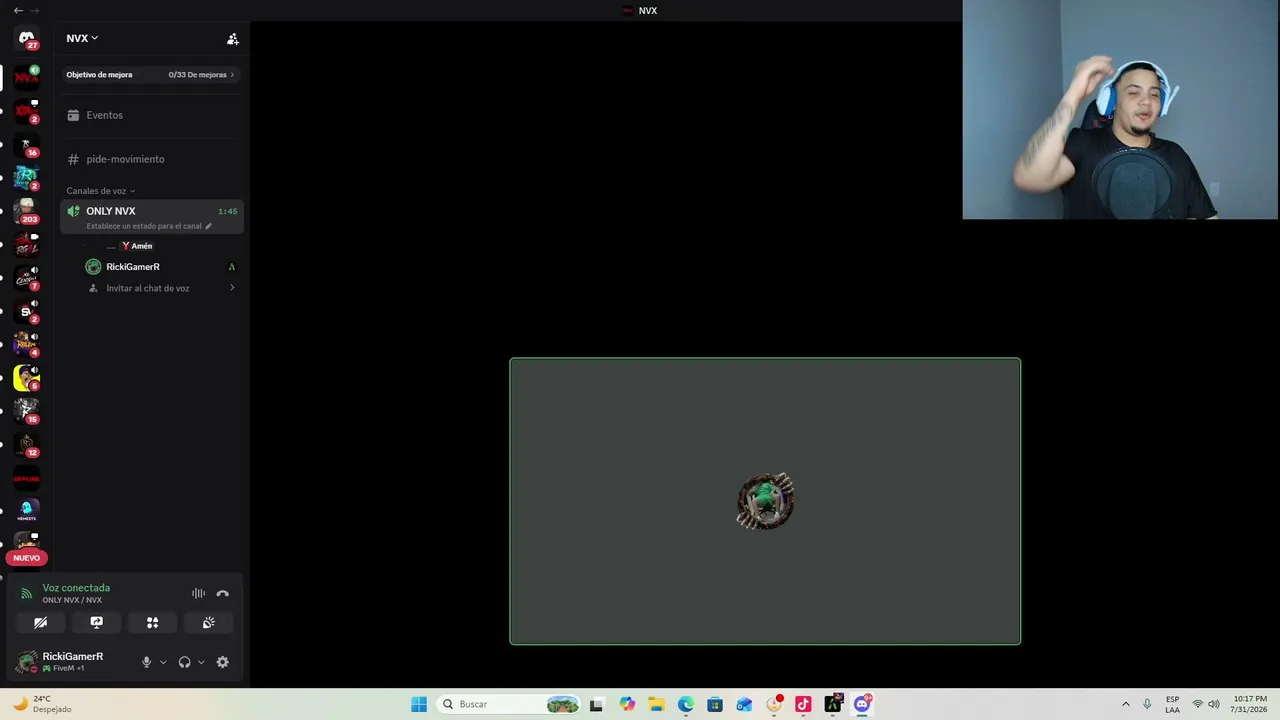
Task: Expand Invitar al chat de voz arrow
Action: pyautogui.click(x=232, y=288)
